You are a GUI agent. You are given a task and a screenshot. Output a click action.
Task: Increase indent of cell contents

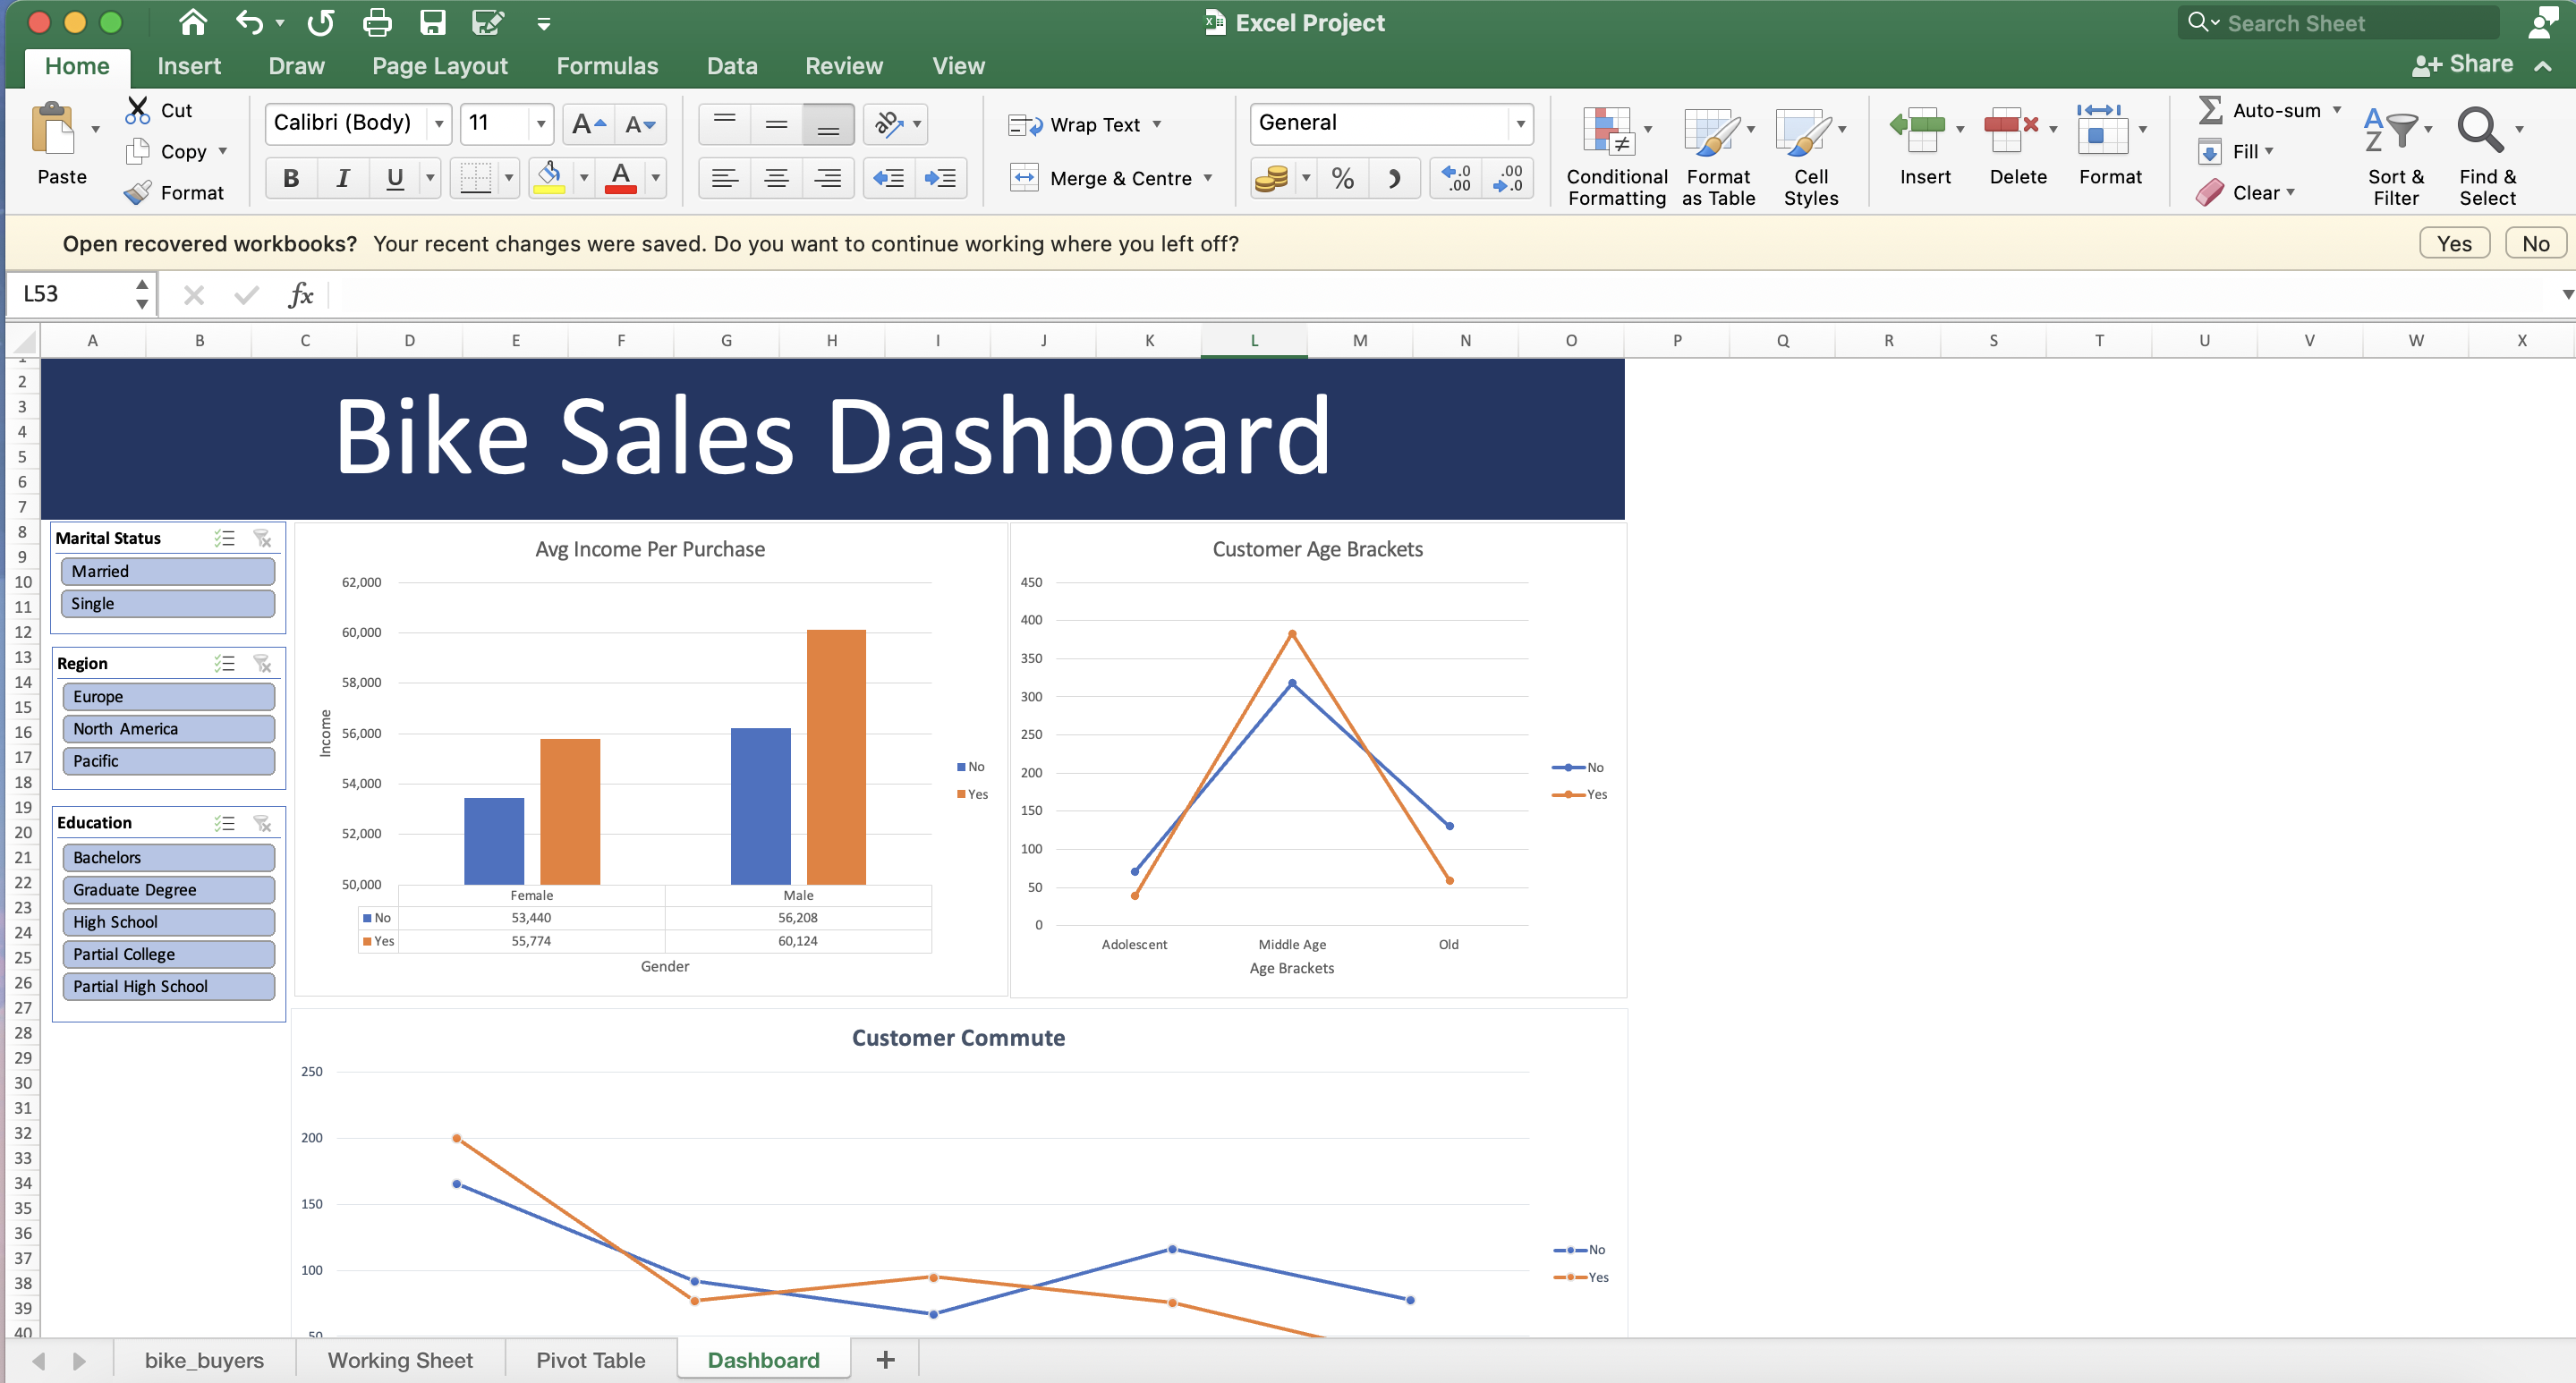tap(941, 178)
